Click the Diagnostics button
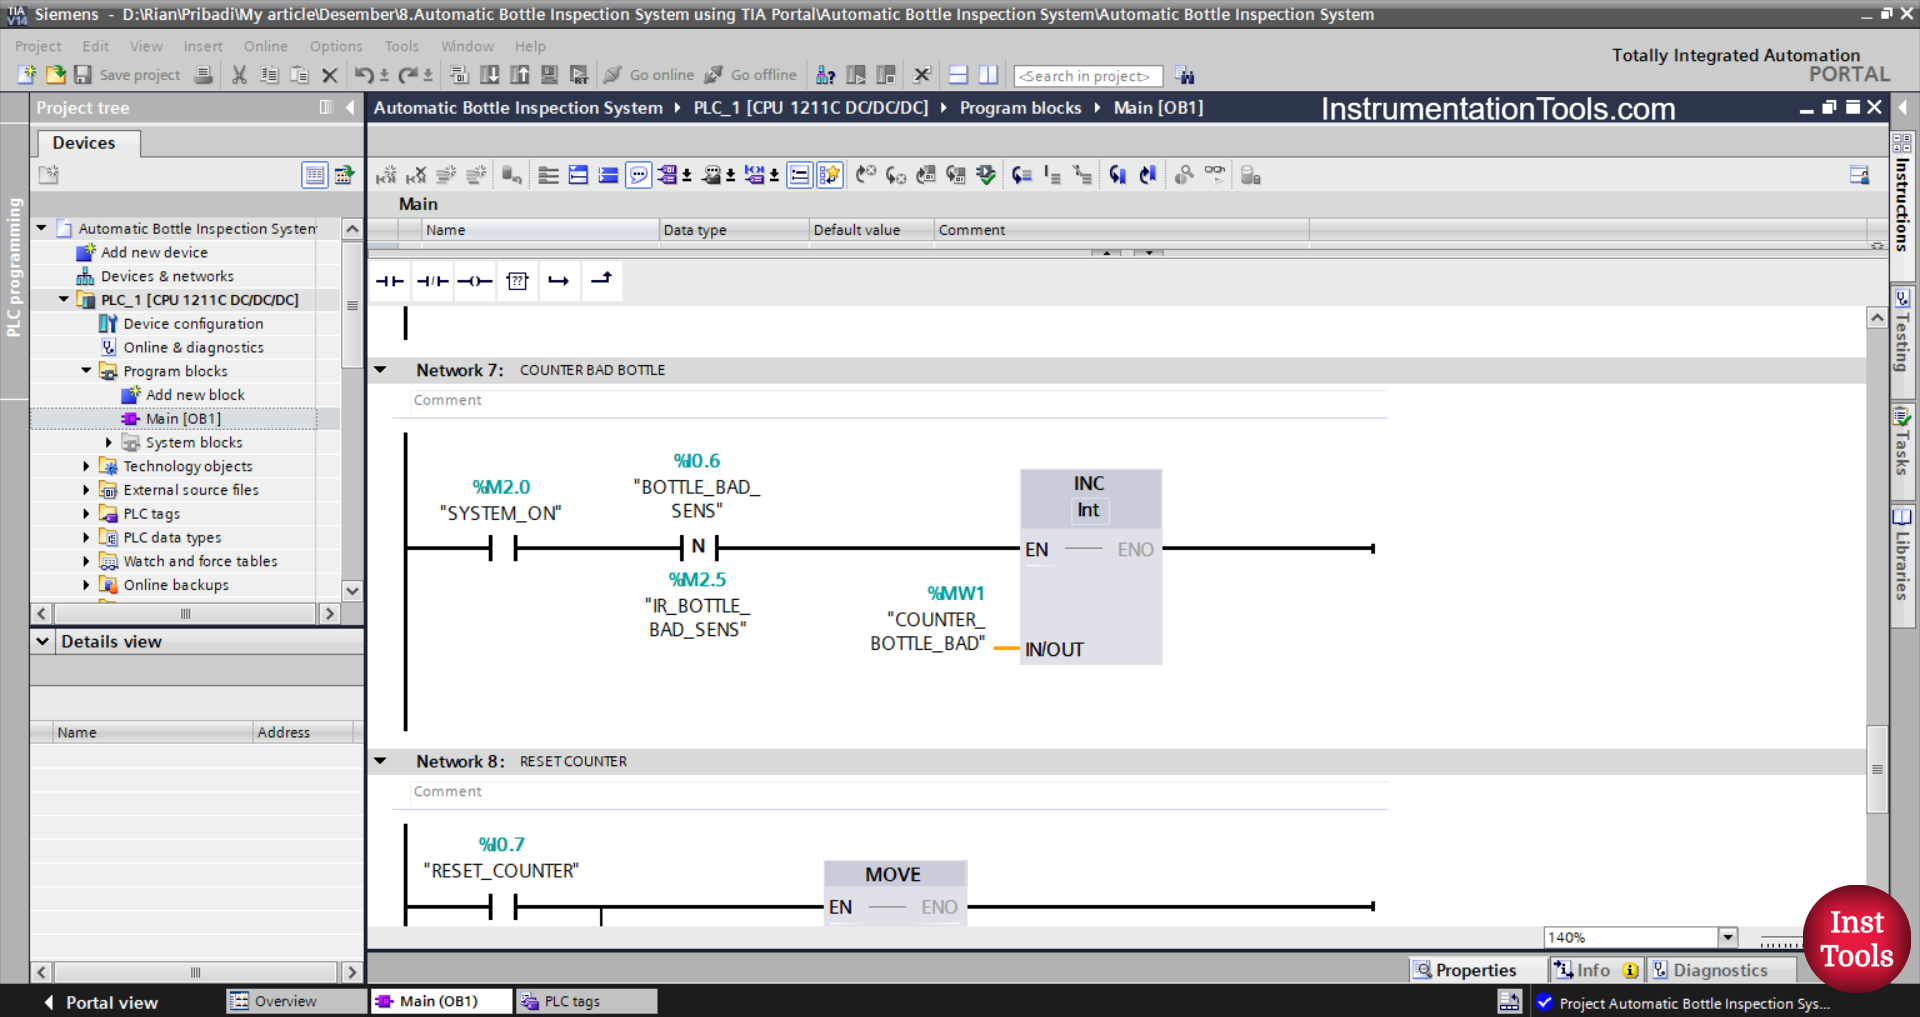Image resolution: width=1920 pixels, height=1017 pixels. click(x=1722, y=969)
